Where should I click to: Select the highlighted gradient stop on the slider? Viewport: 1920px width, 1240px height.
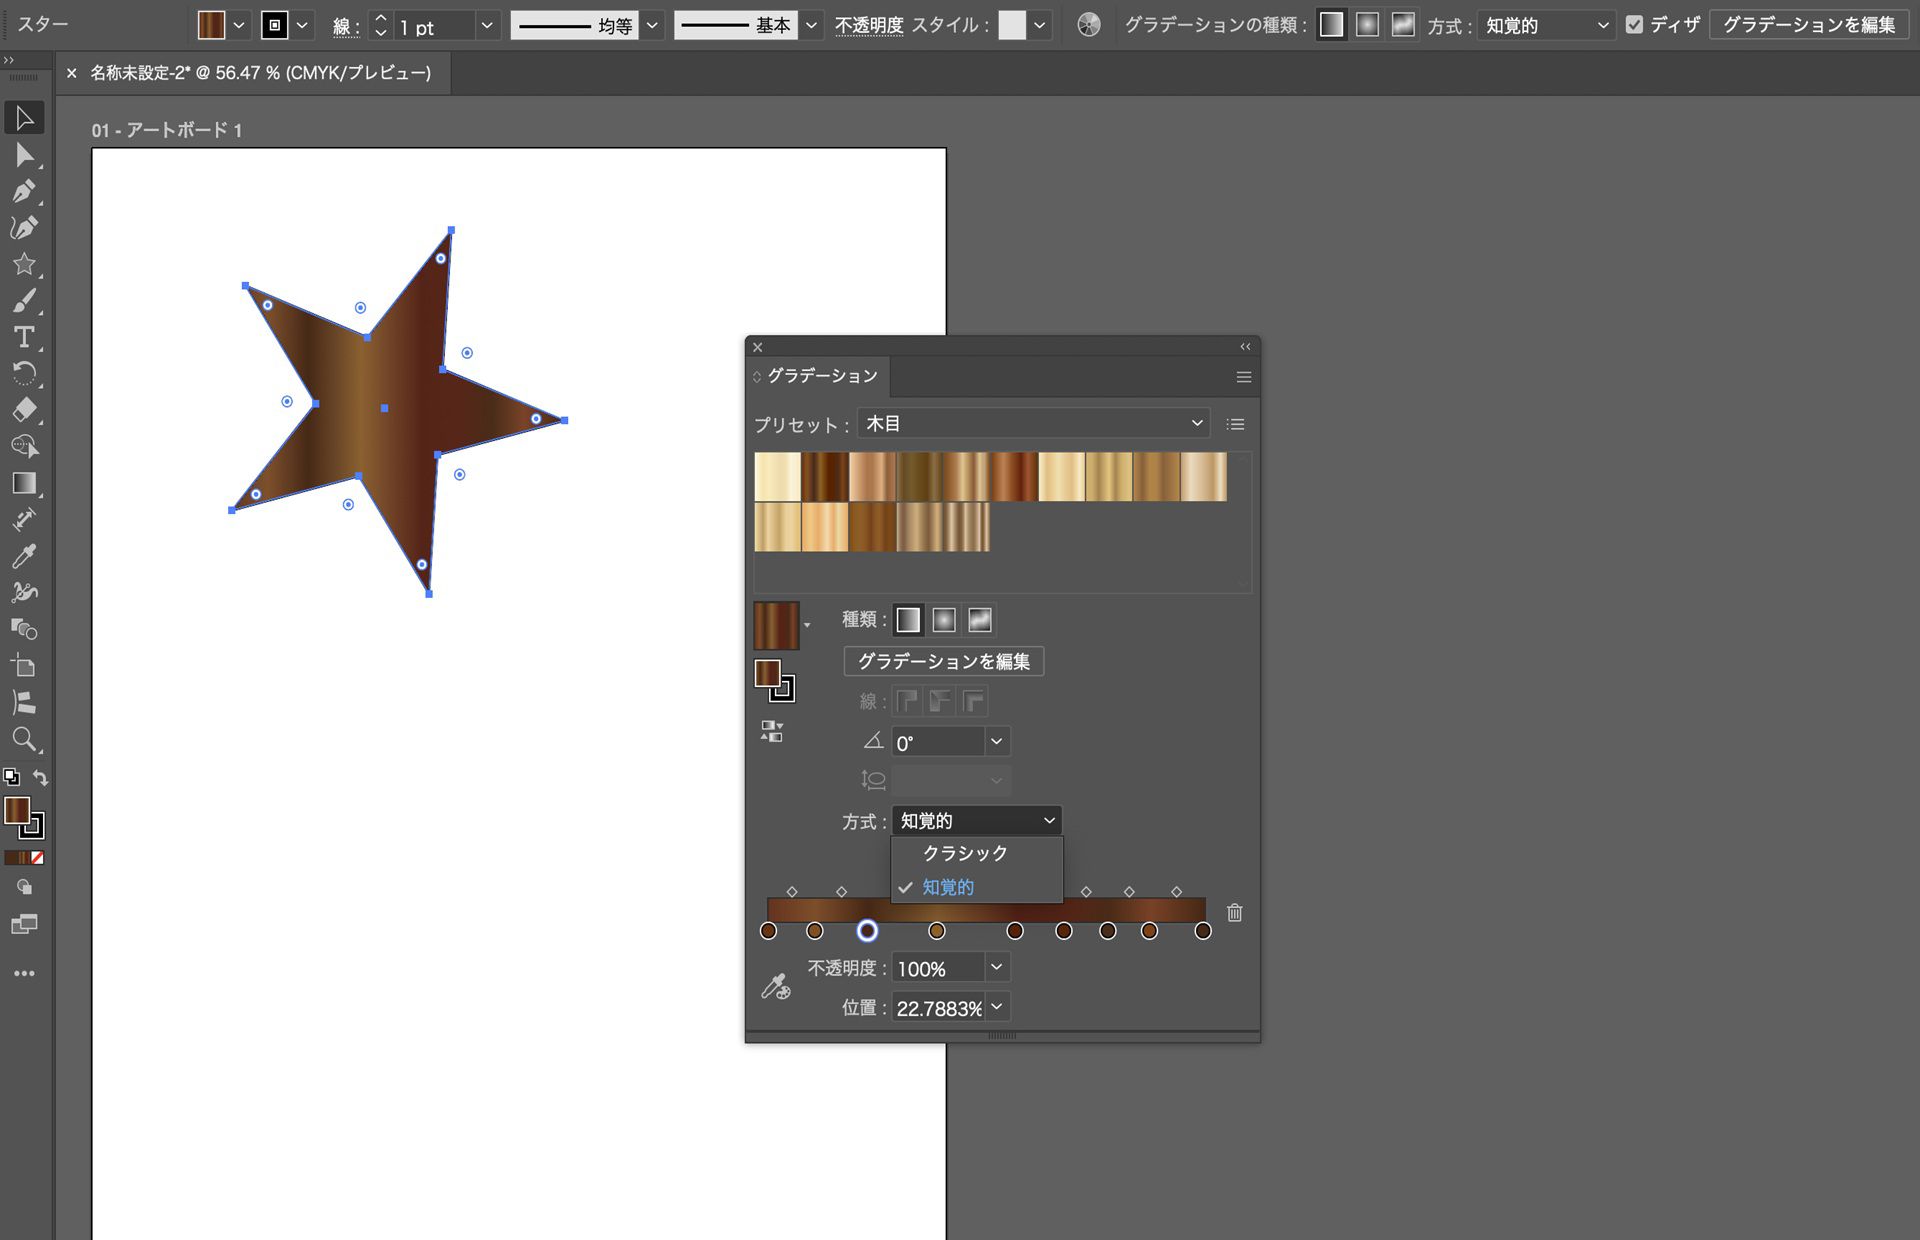pyautogui.click(x=867, y=931)
